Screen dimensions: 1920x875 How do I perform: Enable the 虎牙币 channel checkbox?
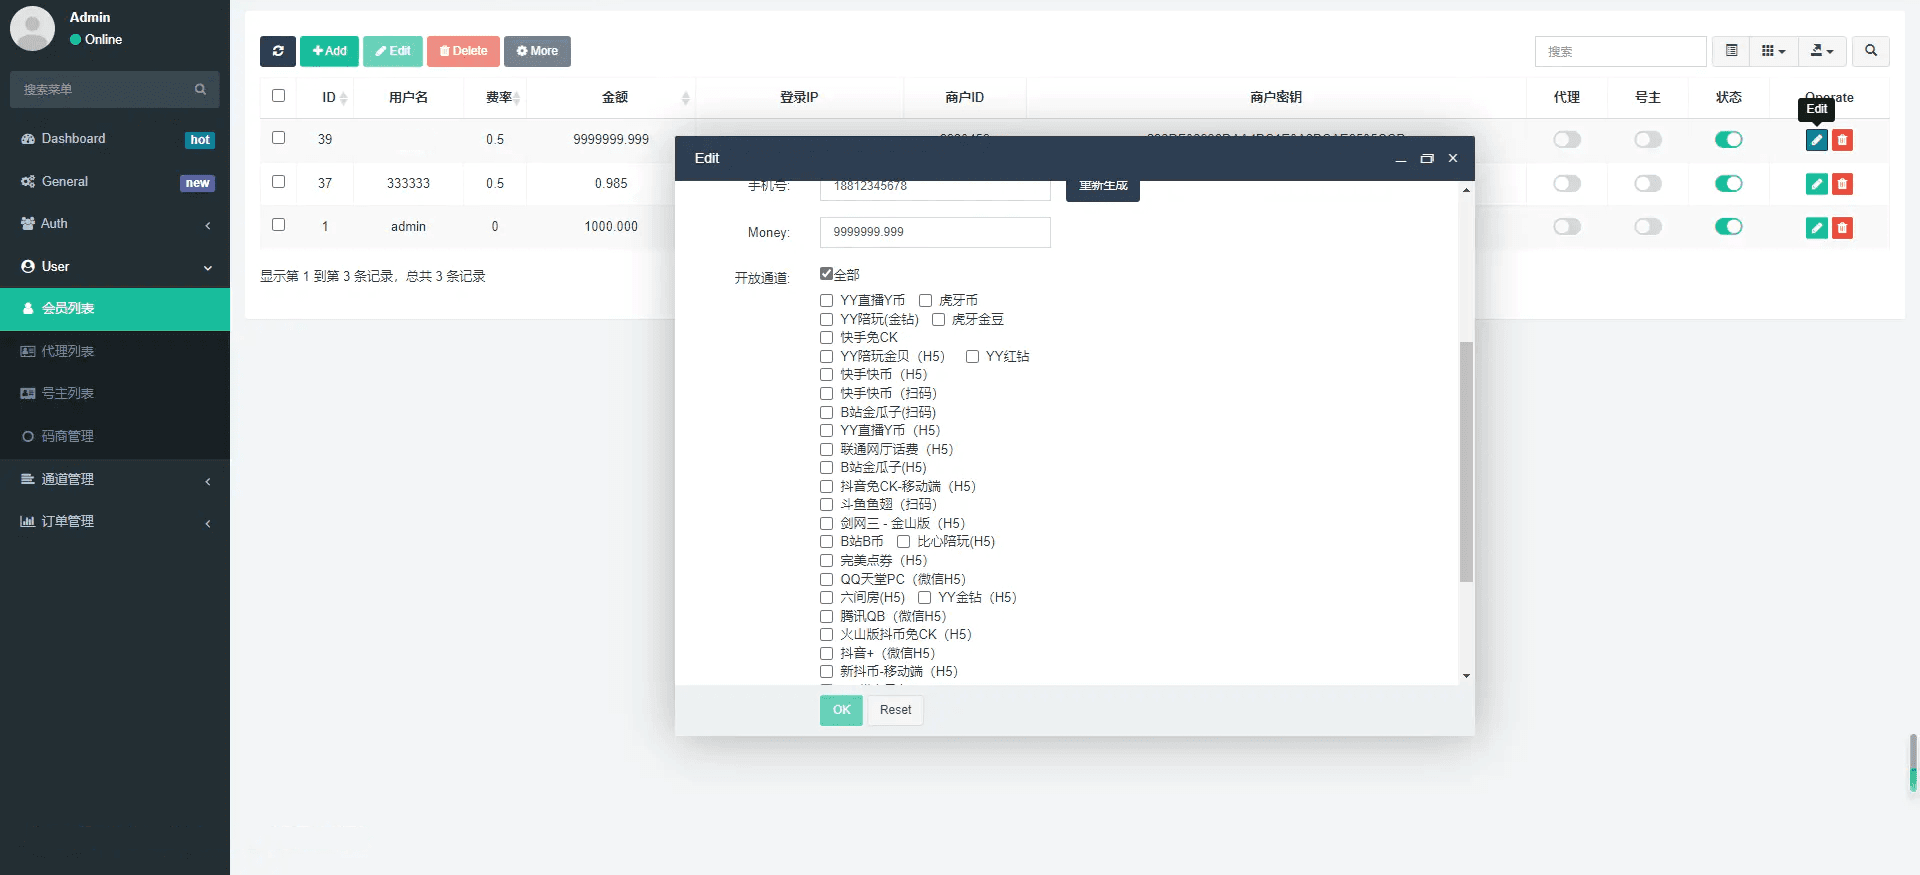(925, 301)
